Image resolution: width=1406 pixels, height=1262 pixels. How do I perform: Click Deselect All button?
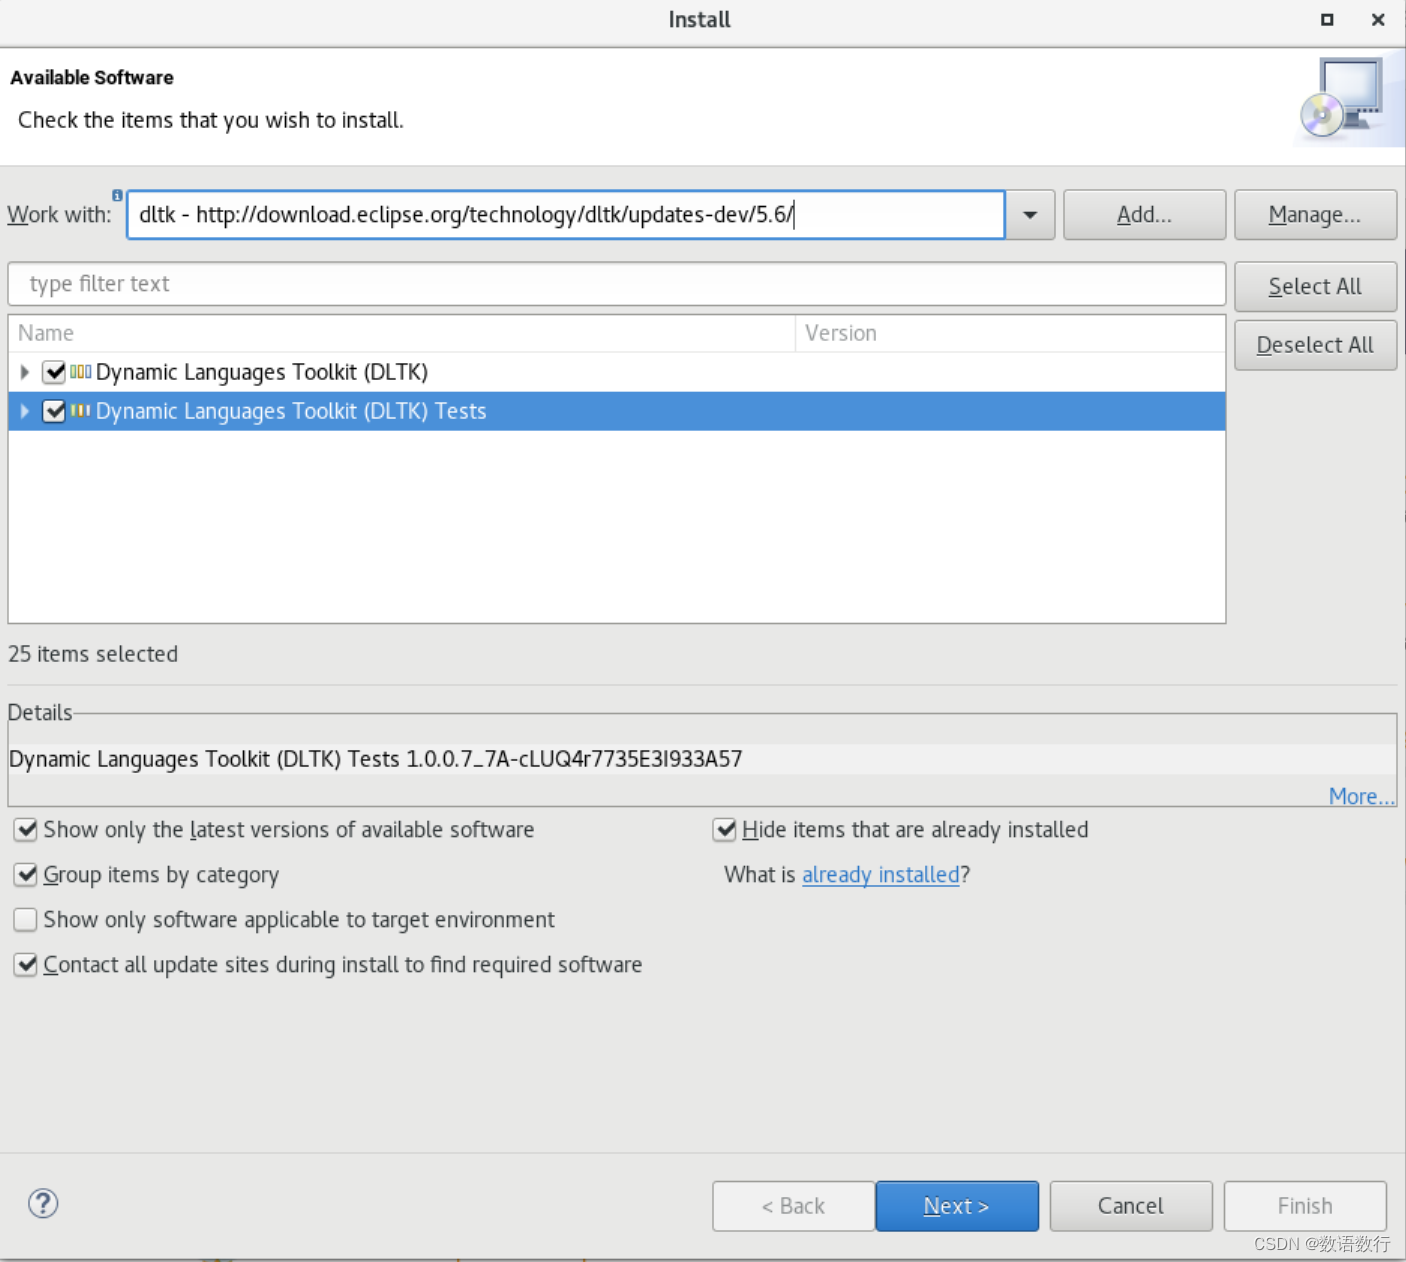[x=1315, y=345]
